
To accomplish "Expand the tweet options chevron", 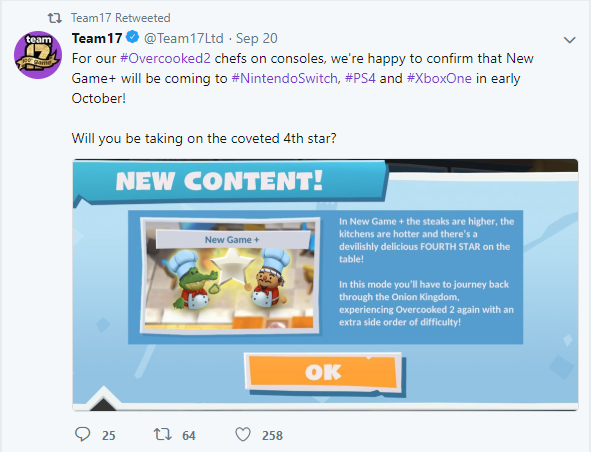I will tap(569, 40).
